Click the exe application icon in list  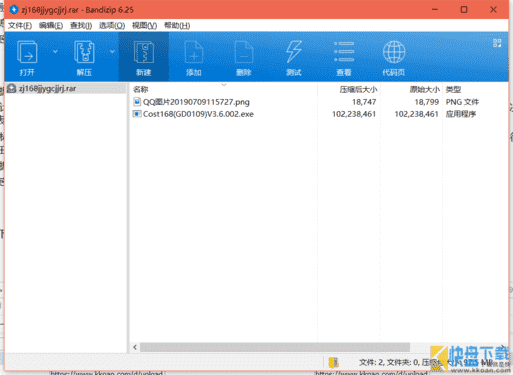click(x=137, y=114)
